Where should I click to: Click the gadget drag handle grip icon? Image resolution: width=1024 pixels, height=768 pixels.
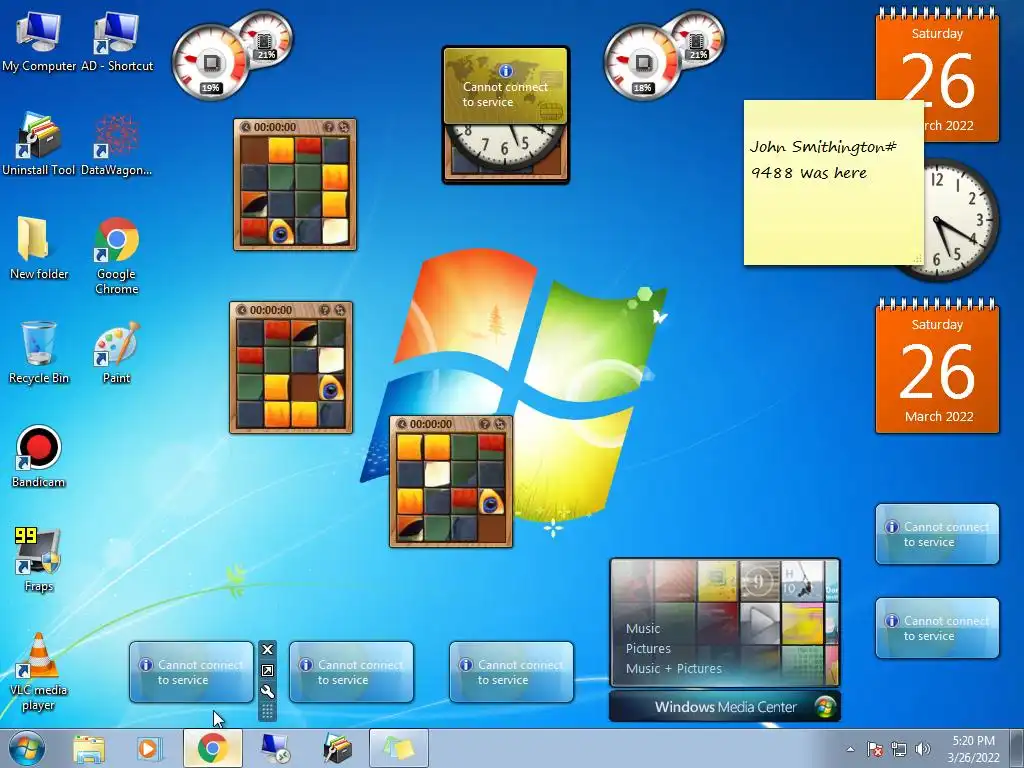click(x=267, y=711)
